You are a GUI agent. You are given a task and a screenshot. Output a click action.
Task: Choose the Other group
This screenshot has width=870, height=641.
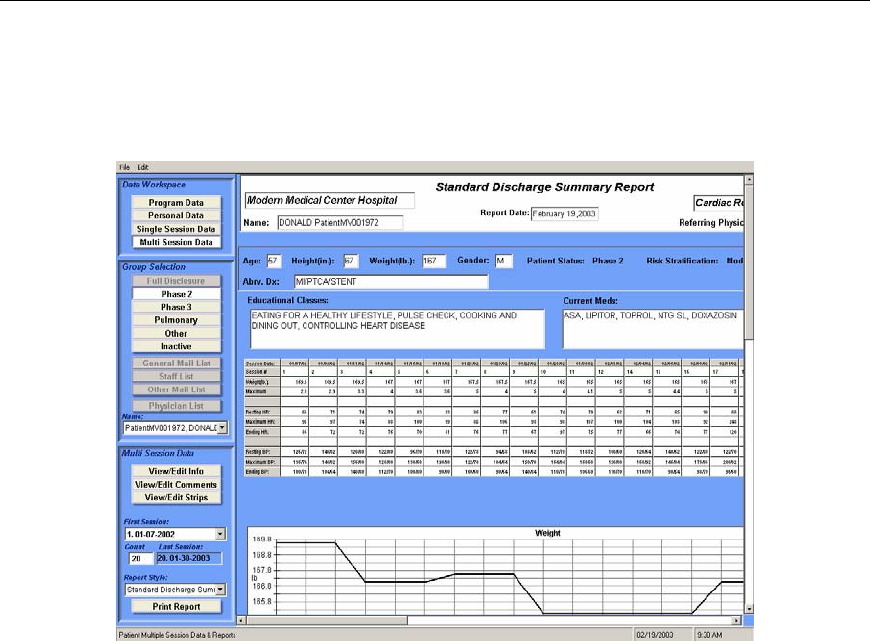tap(176, 334)
